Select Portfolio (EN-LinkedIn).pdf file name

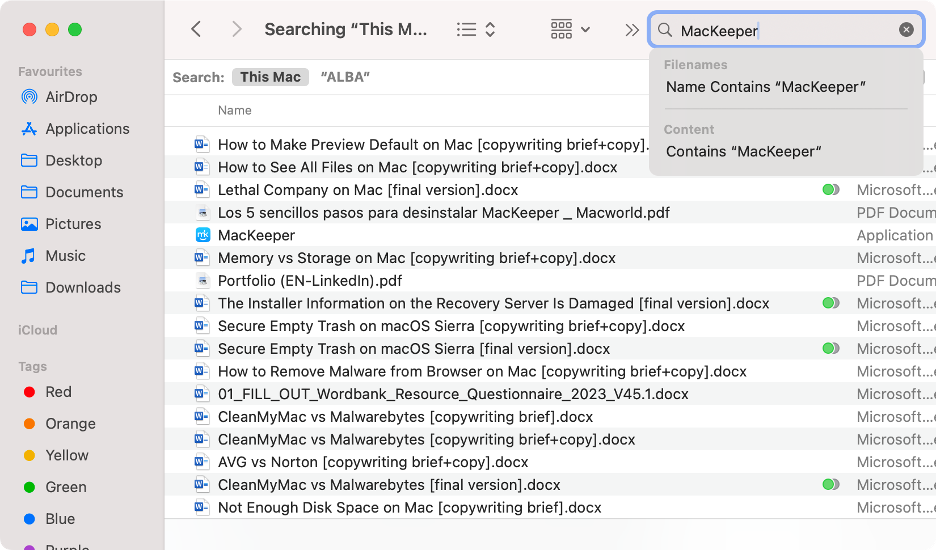310,281
